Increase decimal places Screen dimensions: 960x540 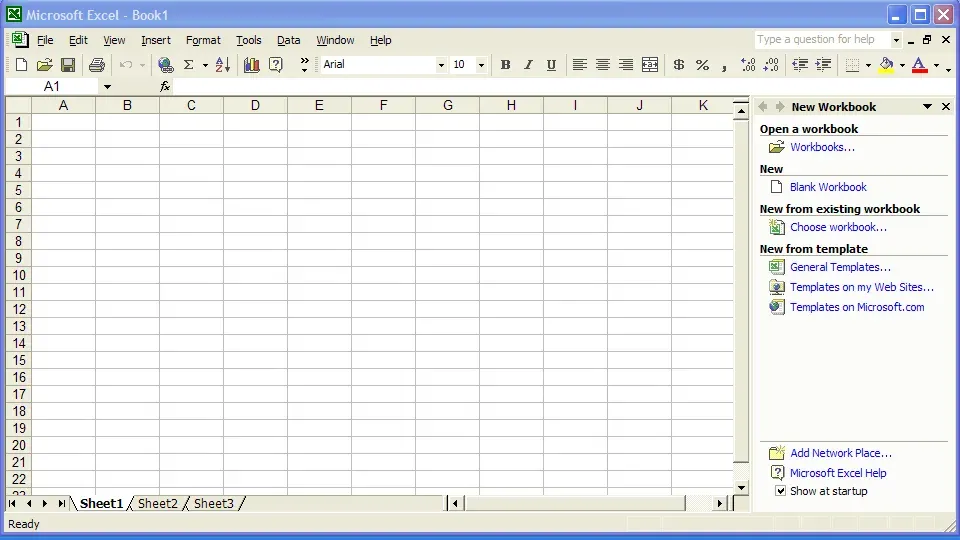point(748,65)
